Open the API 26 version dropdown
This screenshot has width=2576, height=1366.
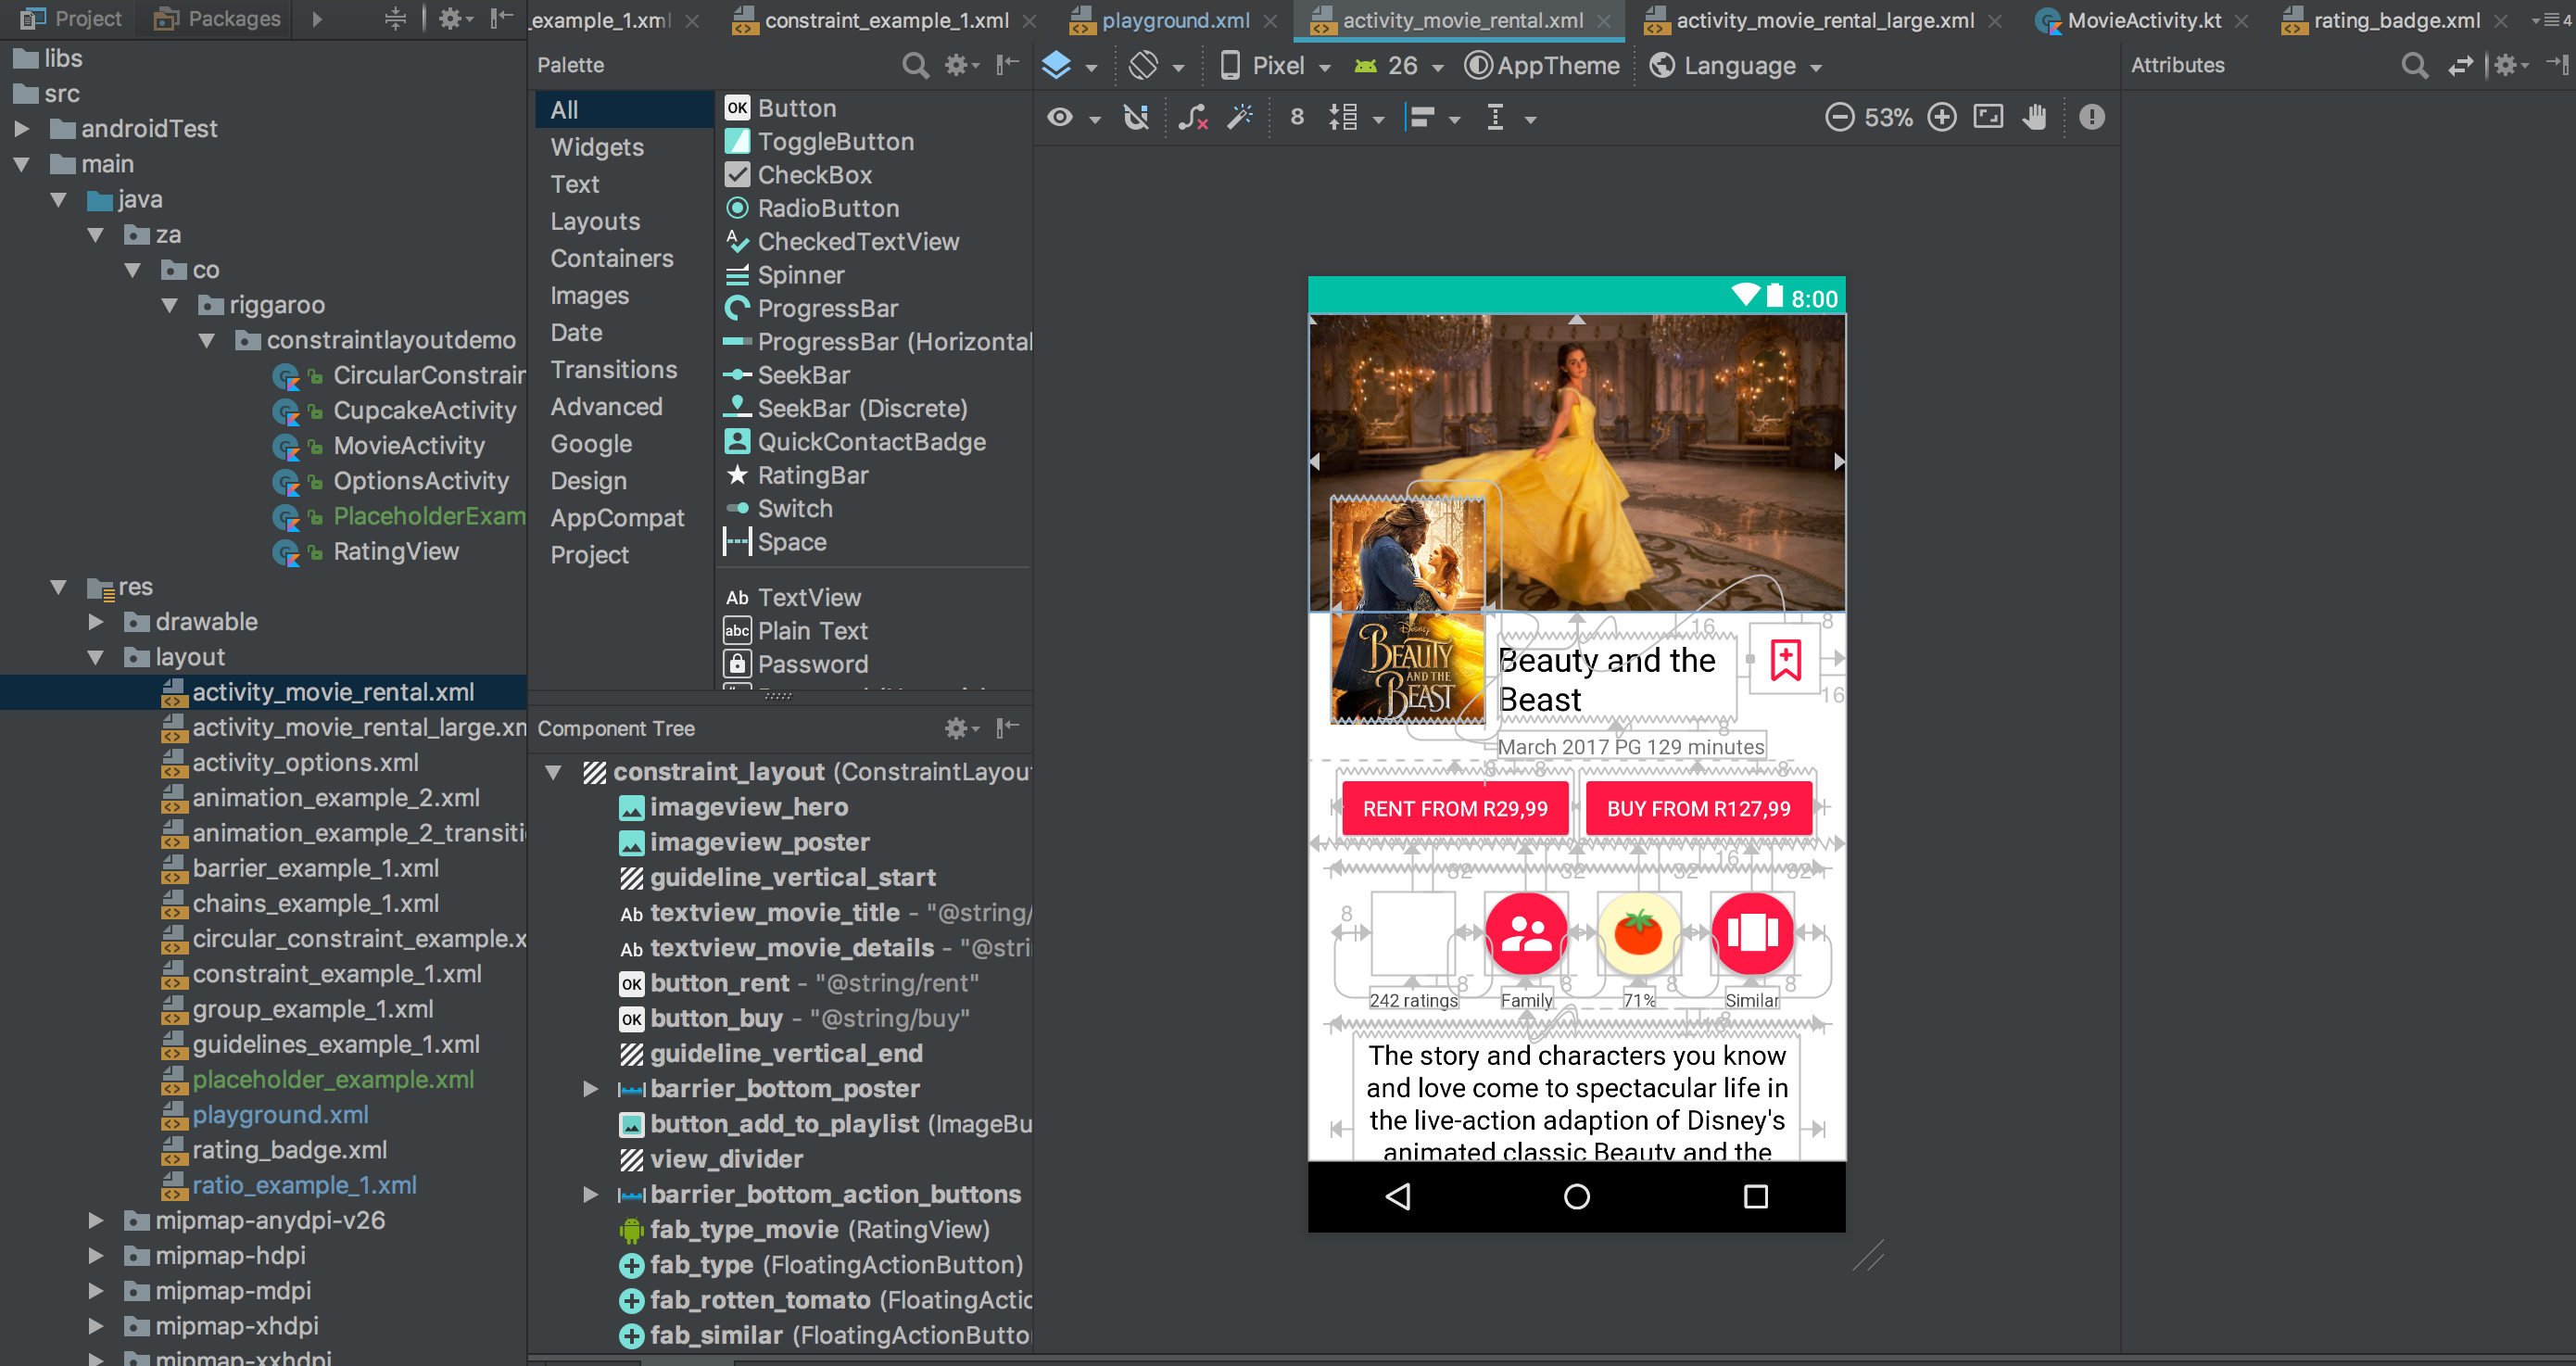[1398, 66]
